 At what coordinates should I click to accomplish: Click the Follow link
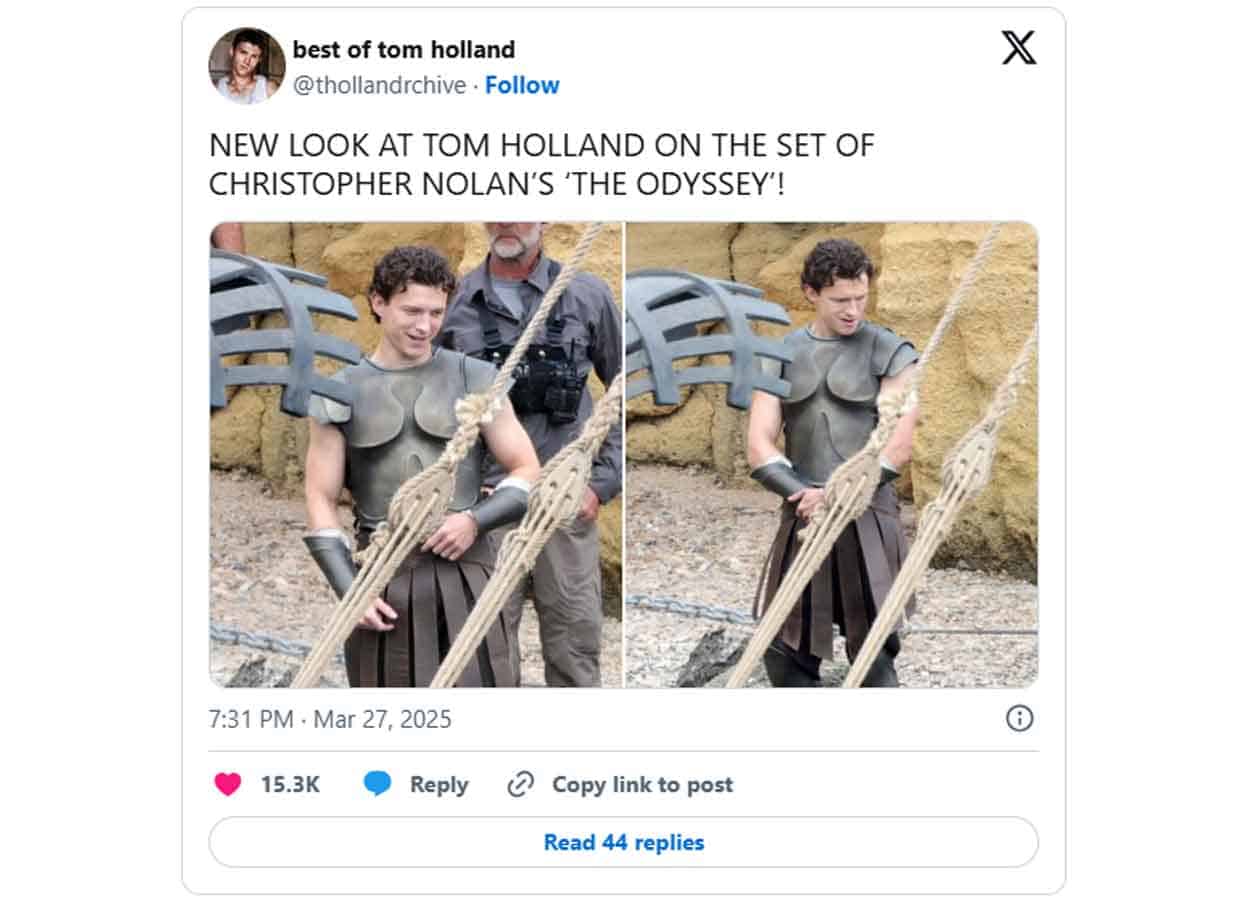tap(522, 85)
